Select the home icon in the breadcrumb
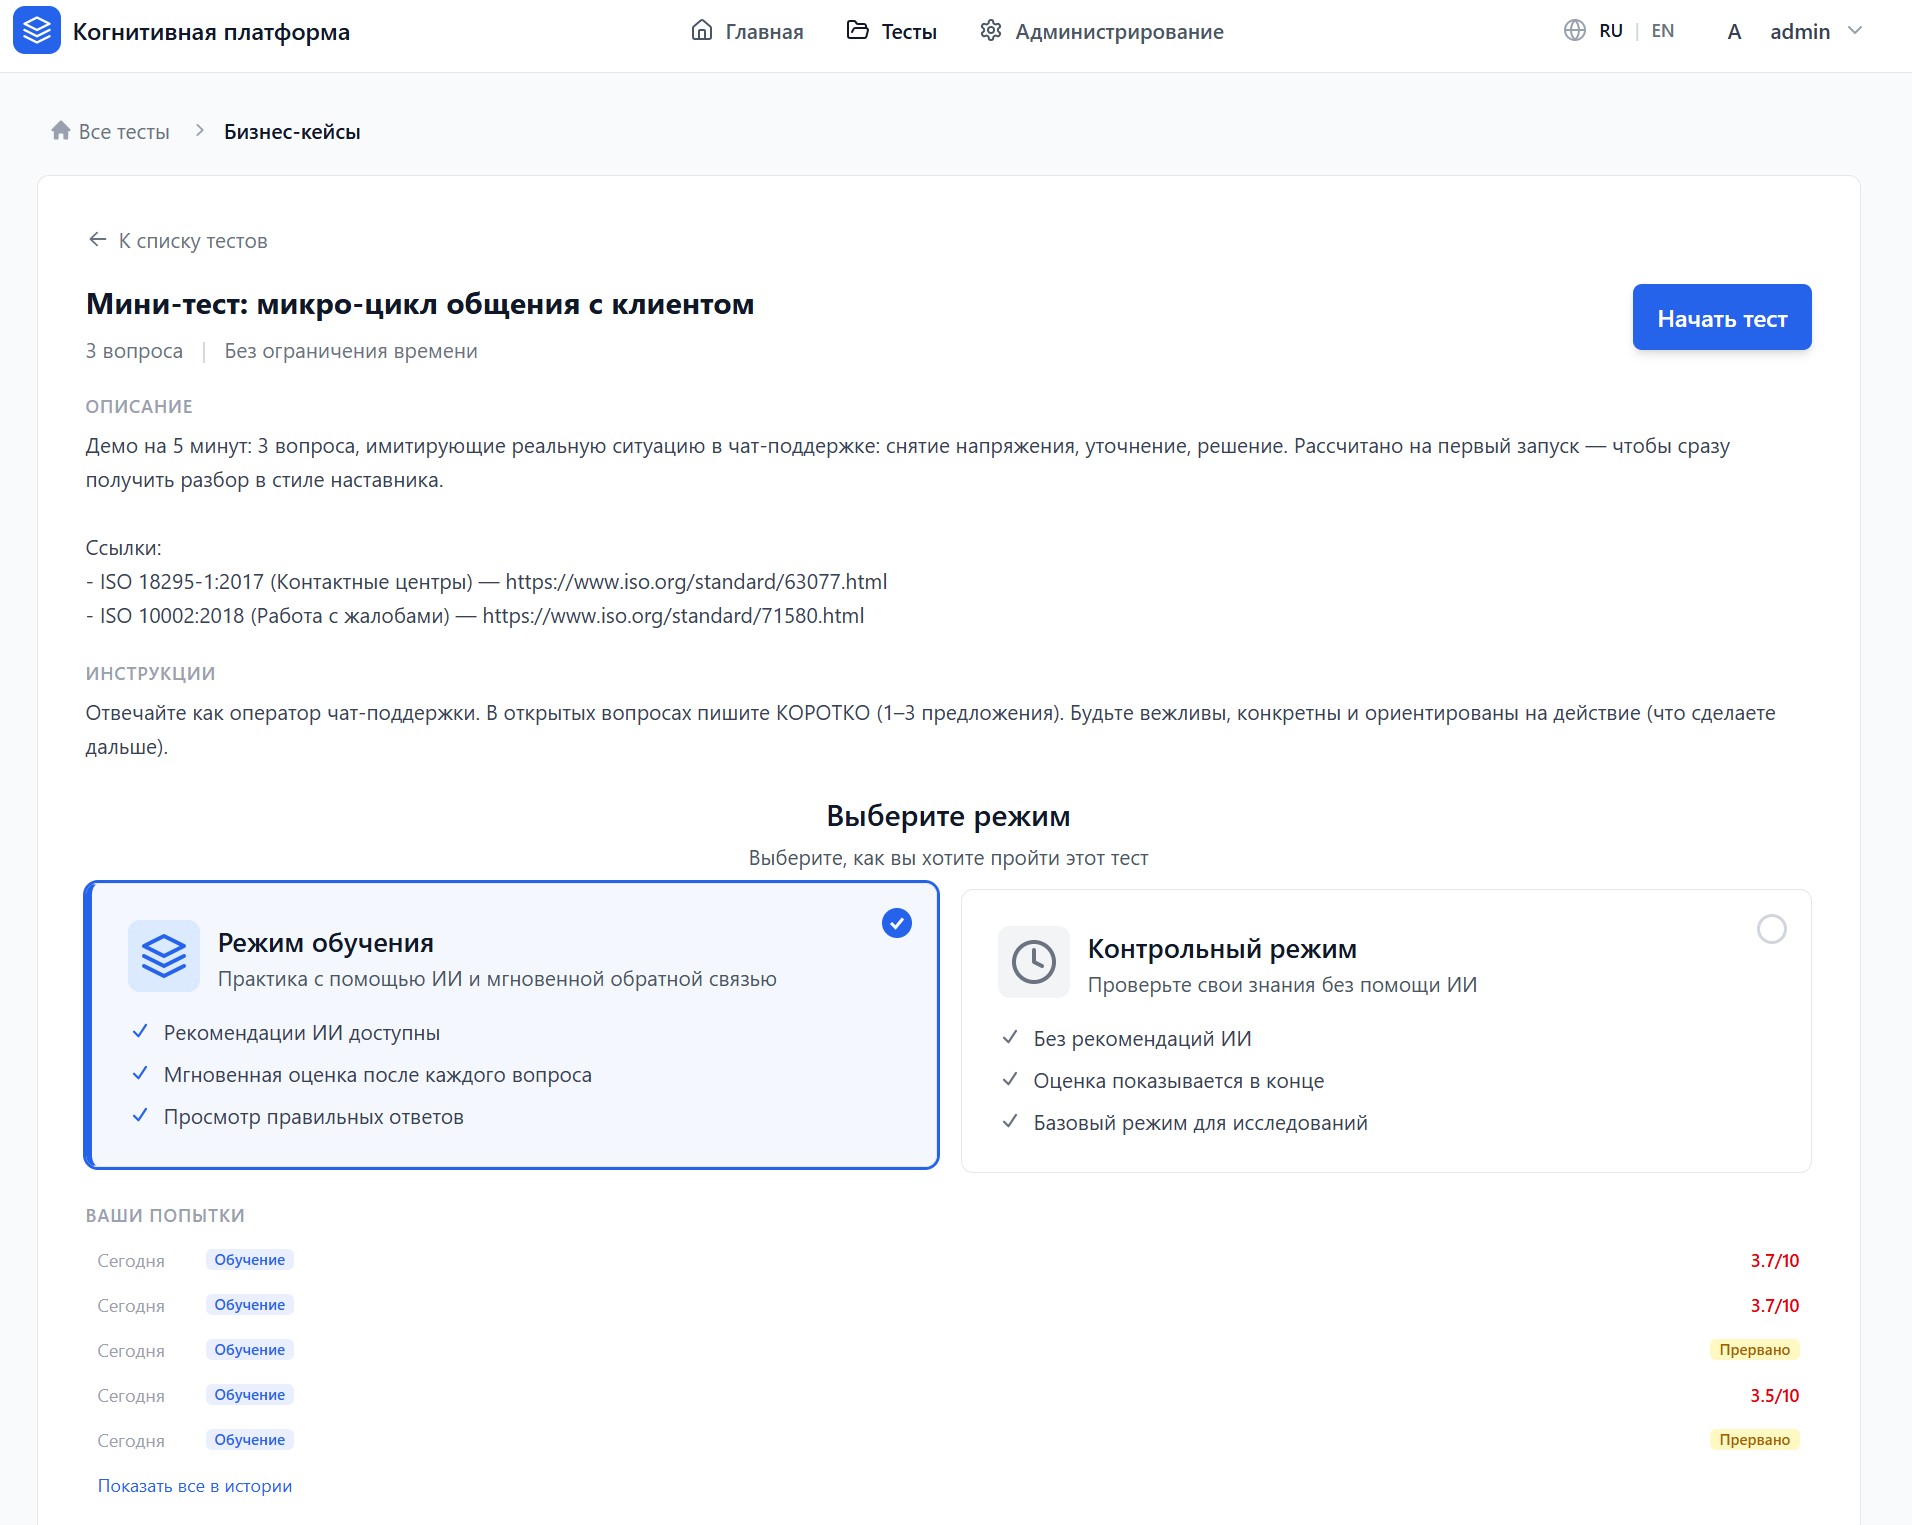The image size is (1912, 1525). pos(59,130)
